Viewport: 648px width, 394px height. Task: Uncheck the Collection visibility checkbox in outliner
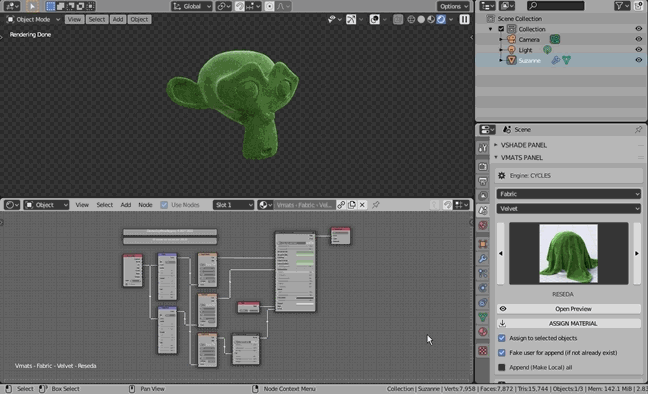pos(501,29)
